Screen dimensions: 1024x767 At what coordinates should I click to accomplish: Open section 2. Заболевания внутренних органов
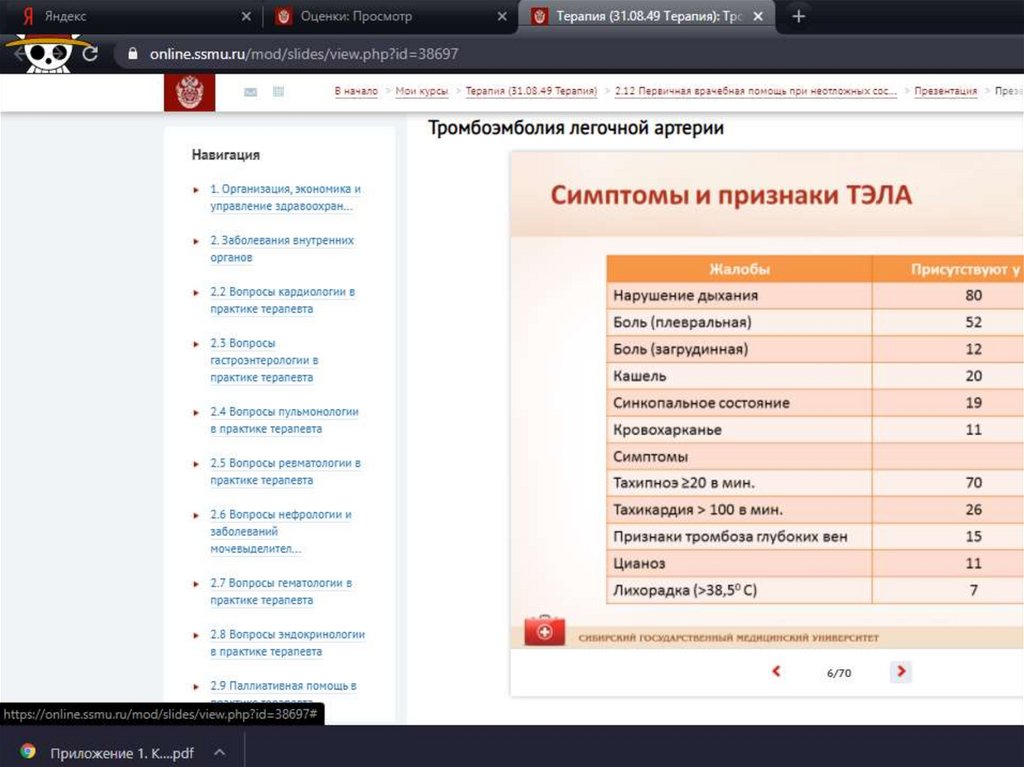282,249
